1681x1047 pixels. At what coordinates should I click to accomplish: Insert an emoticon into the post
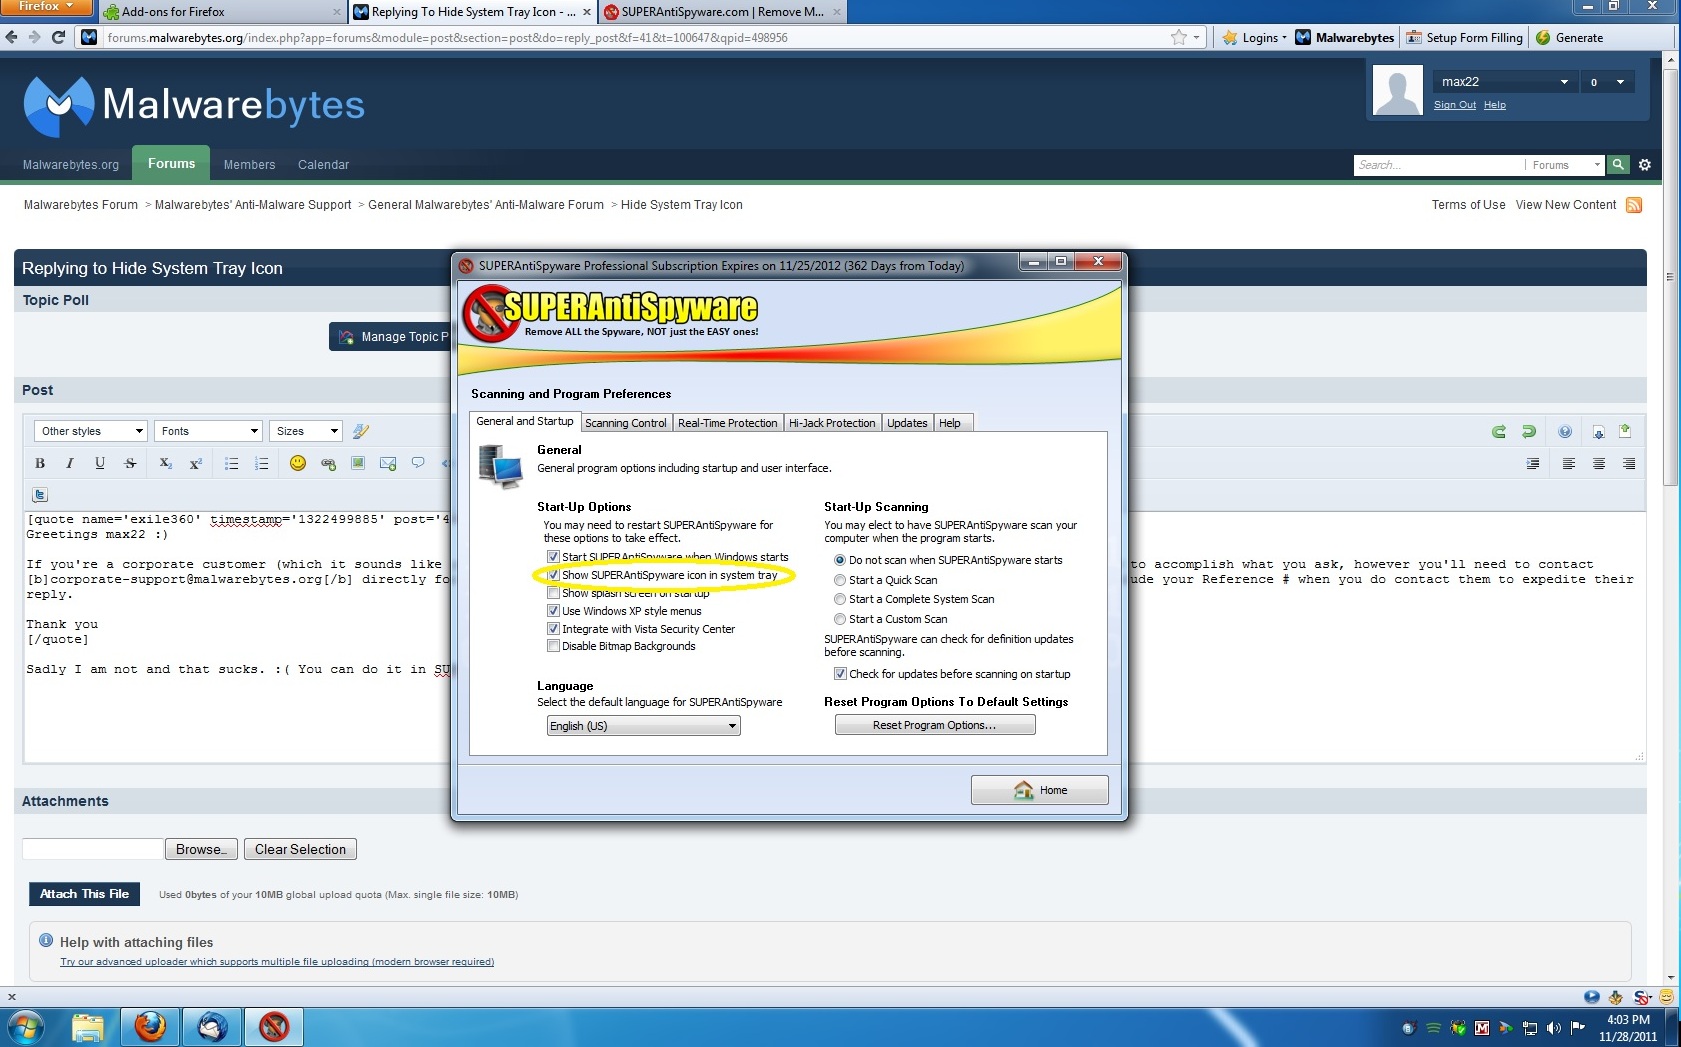pos(297,463)
